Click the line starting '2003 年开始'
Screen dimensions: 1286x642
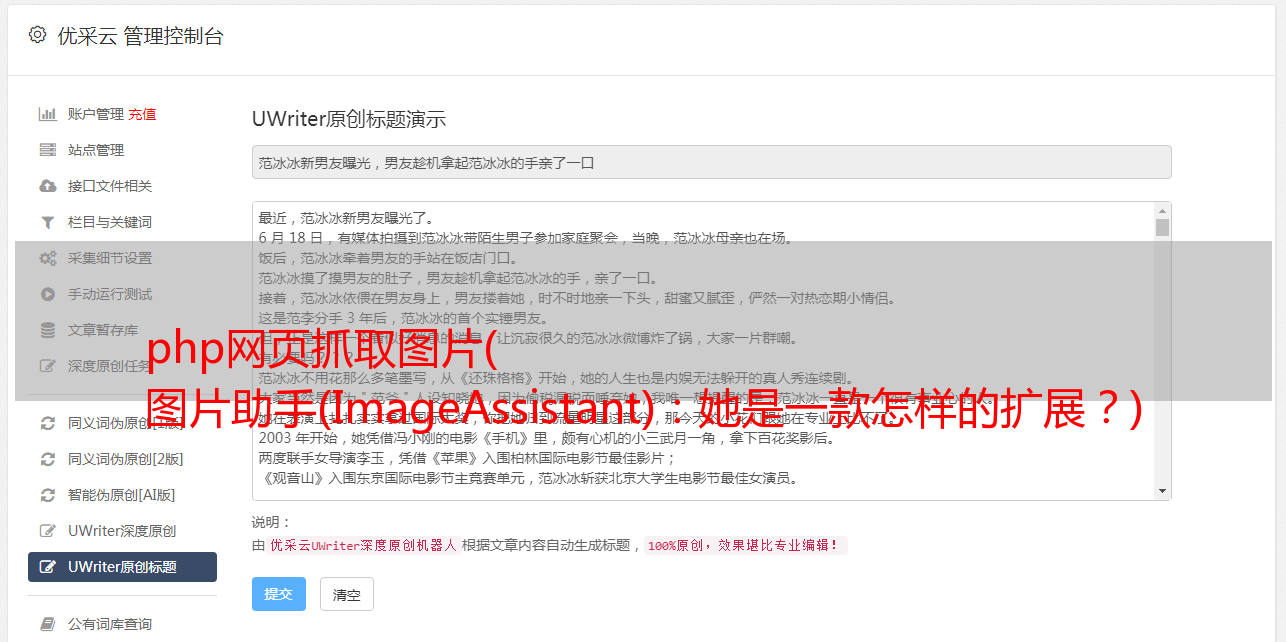[546, 438]
